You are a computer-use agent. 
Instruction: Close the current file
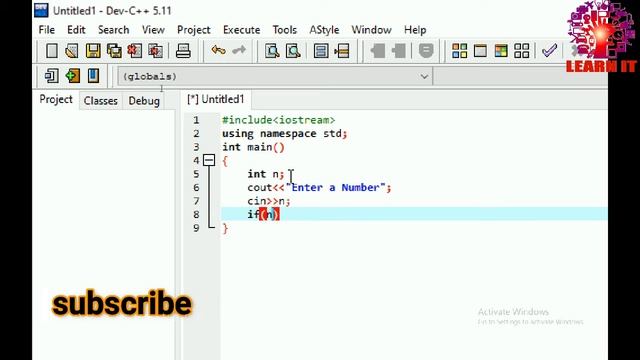(x=135, y=51)
